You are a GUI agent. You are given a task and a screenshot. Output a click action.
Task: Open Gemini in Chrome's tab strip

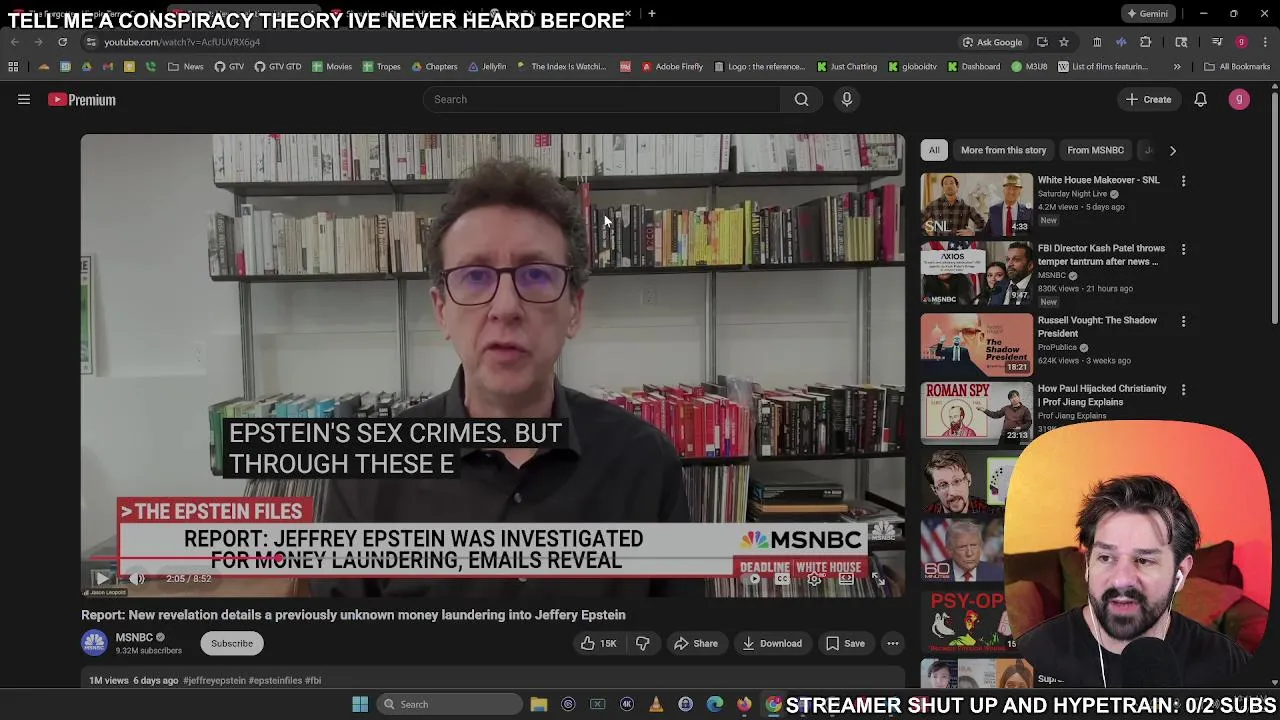(x=1146, y=14)
